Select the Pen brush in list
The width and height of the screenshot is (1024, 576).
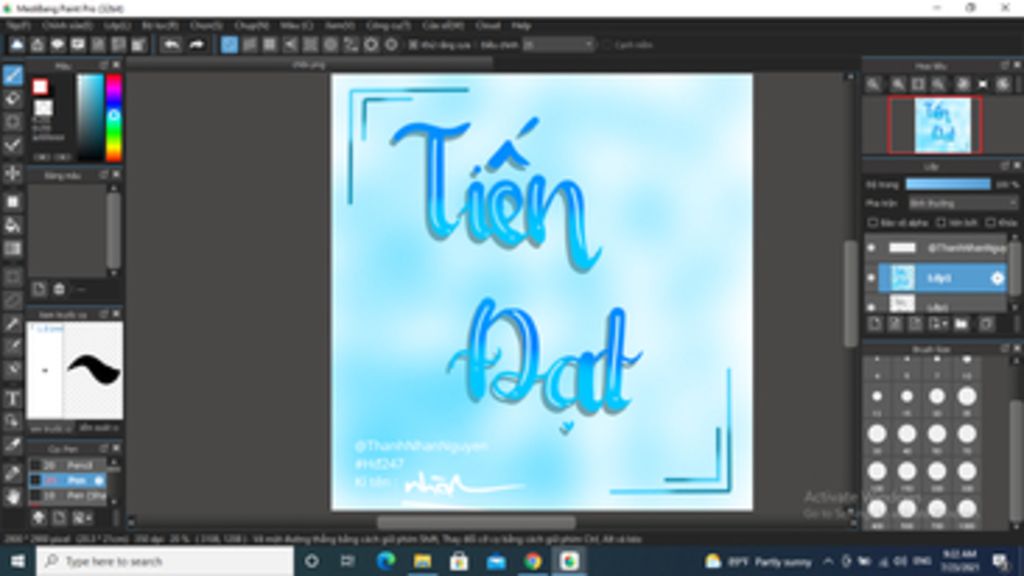coord(68,481)
